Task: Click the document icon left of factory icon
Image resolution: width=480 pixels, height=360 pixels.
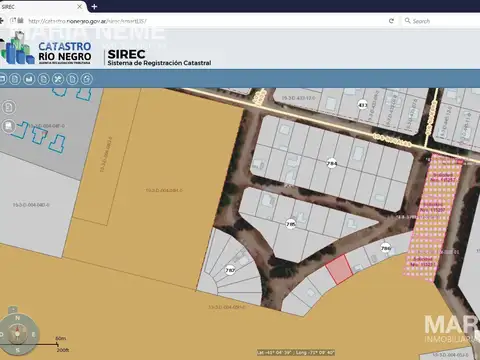Action: point(15,79)
